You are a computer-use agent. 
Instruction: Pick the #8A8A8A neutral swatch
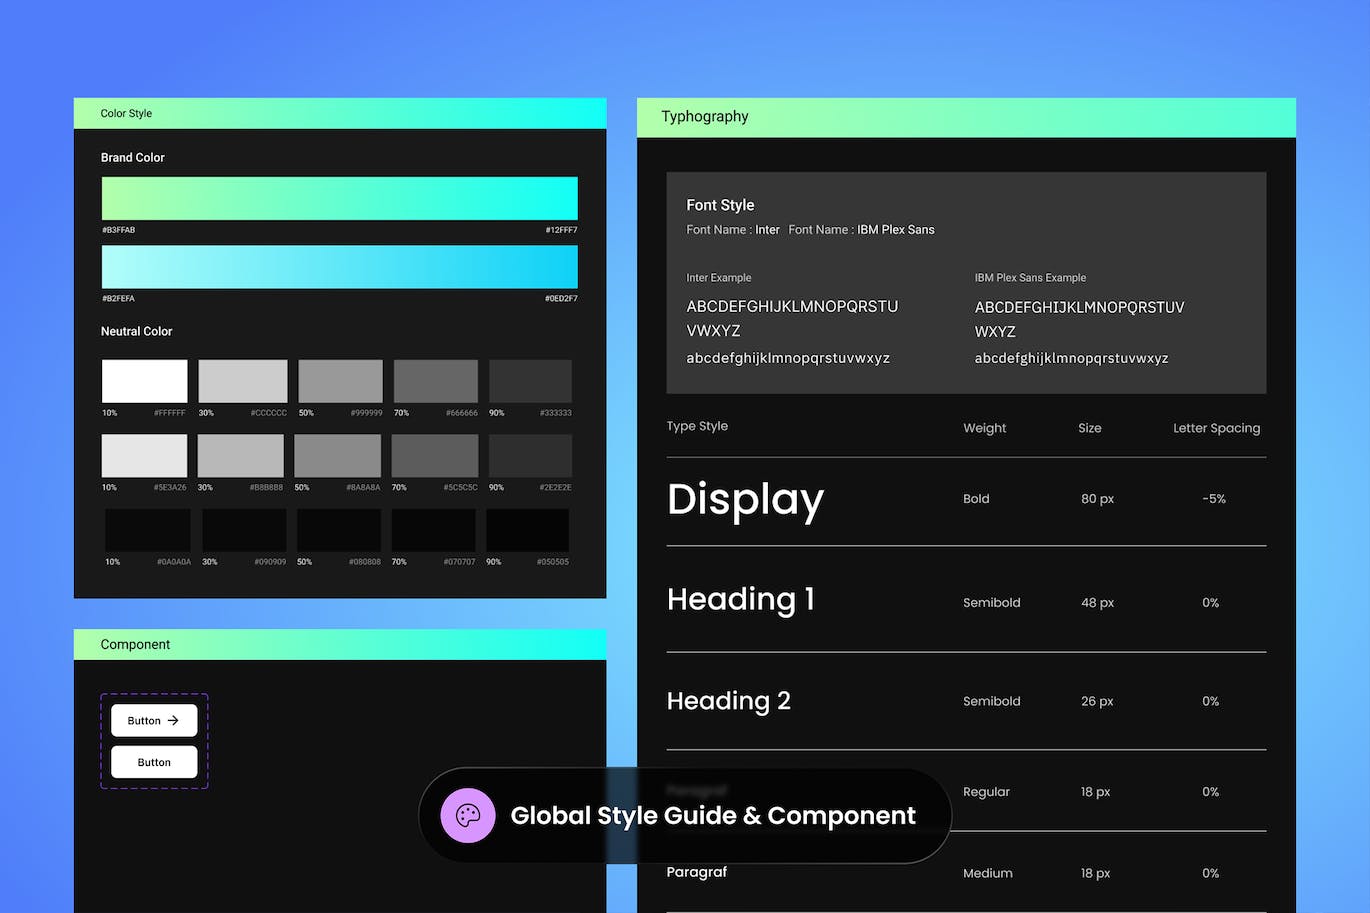point(337,456)
